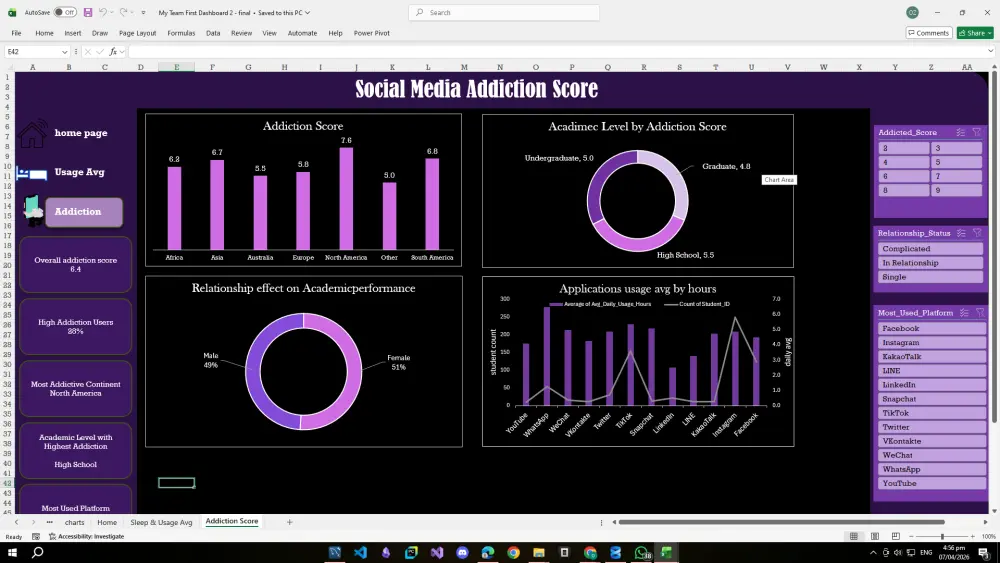The width and height of the screenshot is (1000, 563).
Task: Click the Usage Avg bed icon
Action: pos(32,173)
